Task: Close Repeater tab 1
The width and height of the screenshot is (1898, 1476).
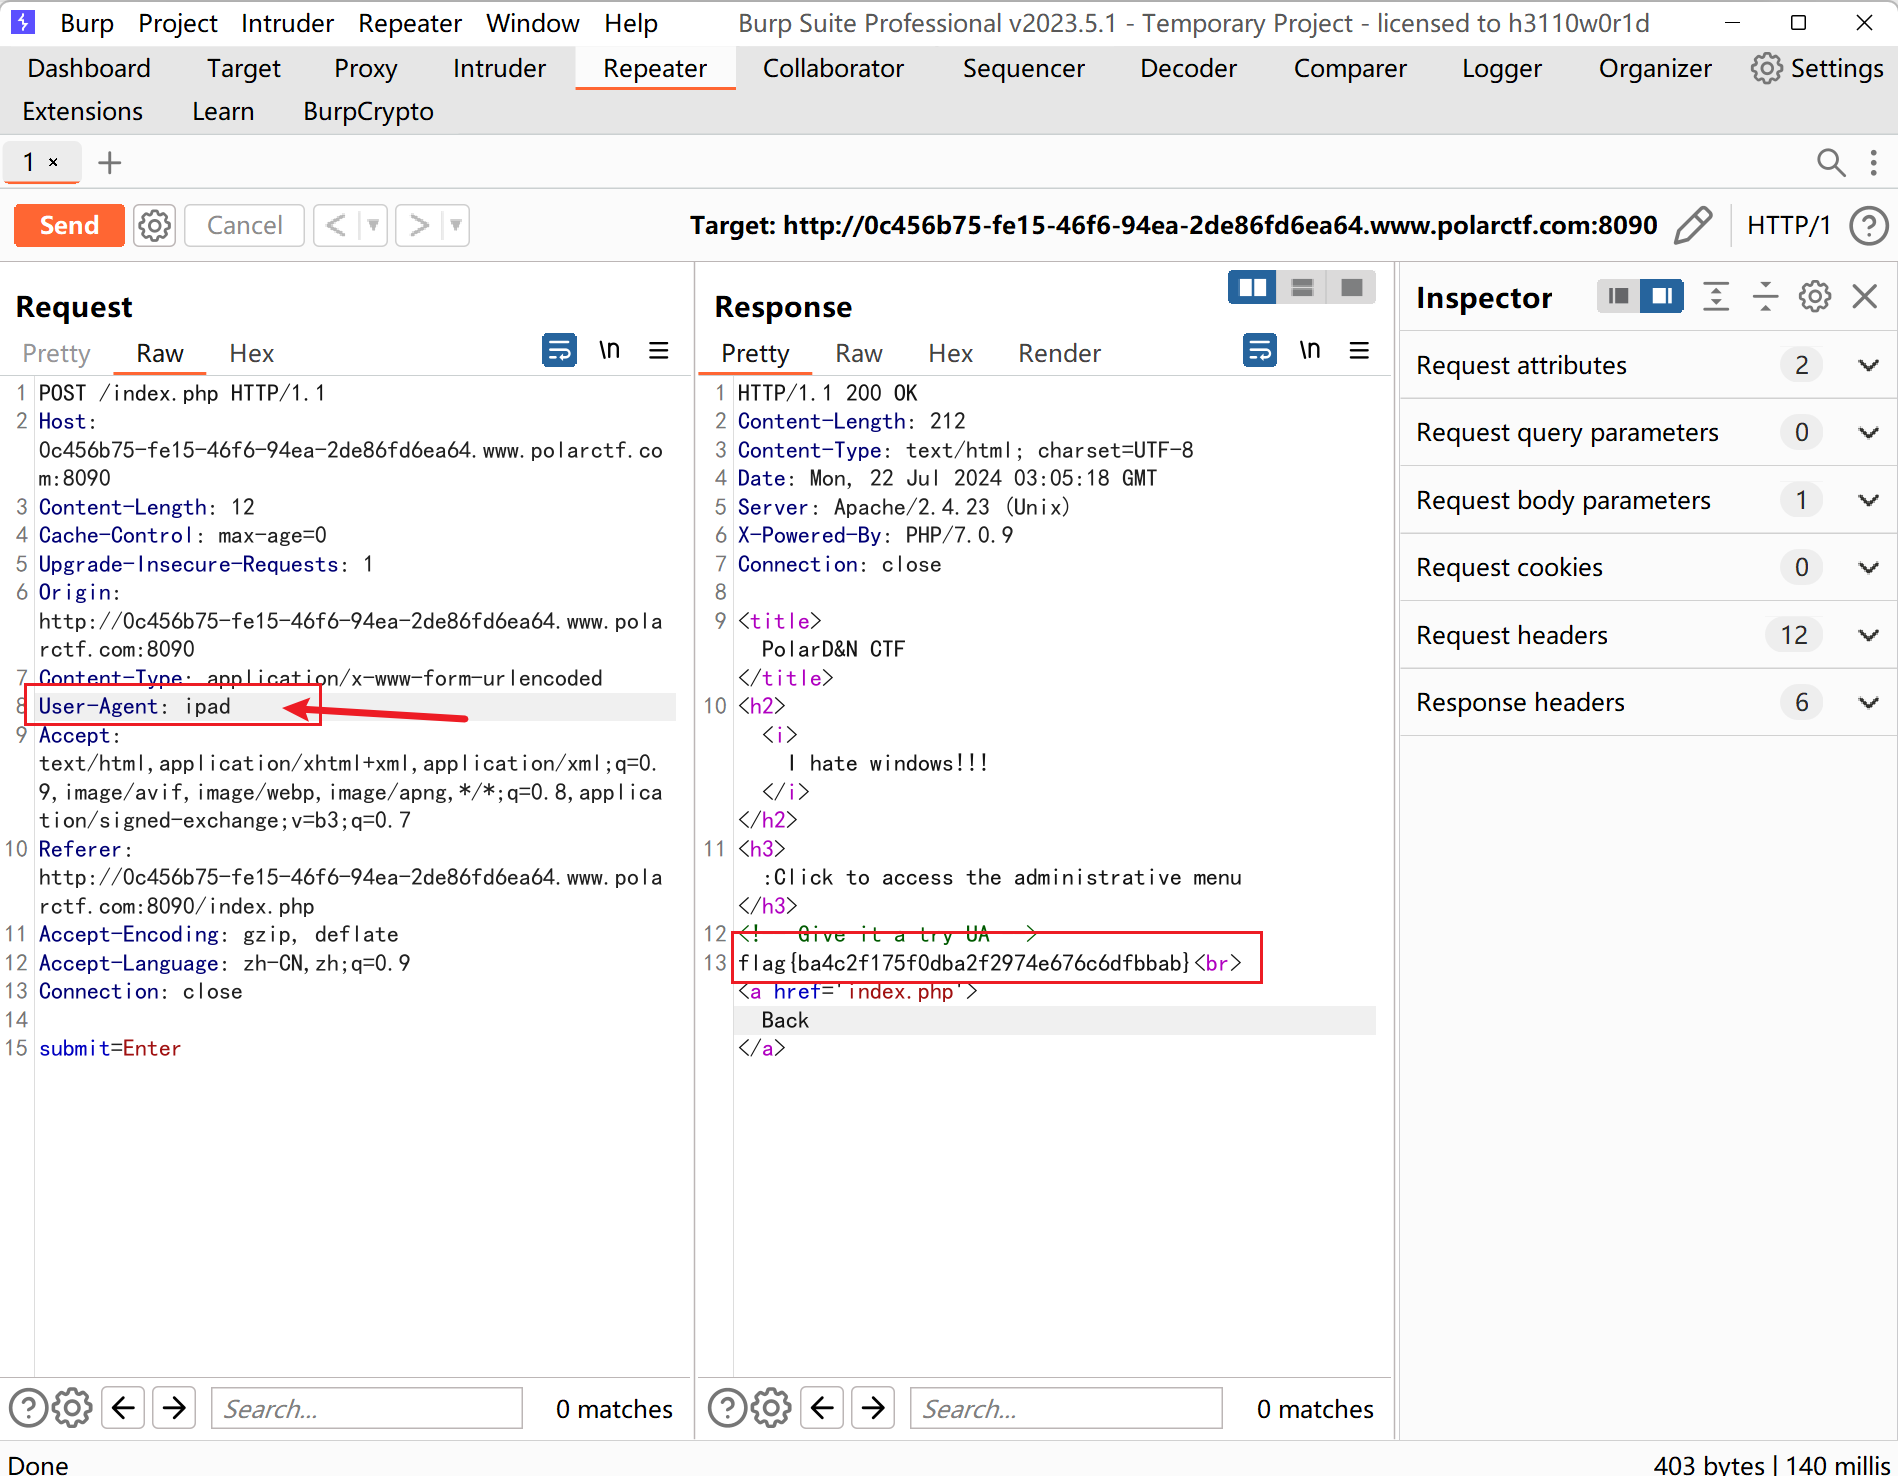Action: [x=54, y=162]
